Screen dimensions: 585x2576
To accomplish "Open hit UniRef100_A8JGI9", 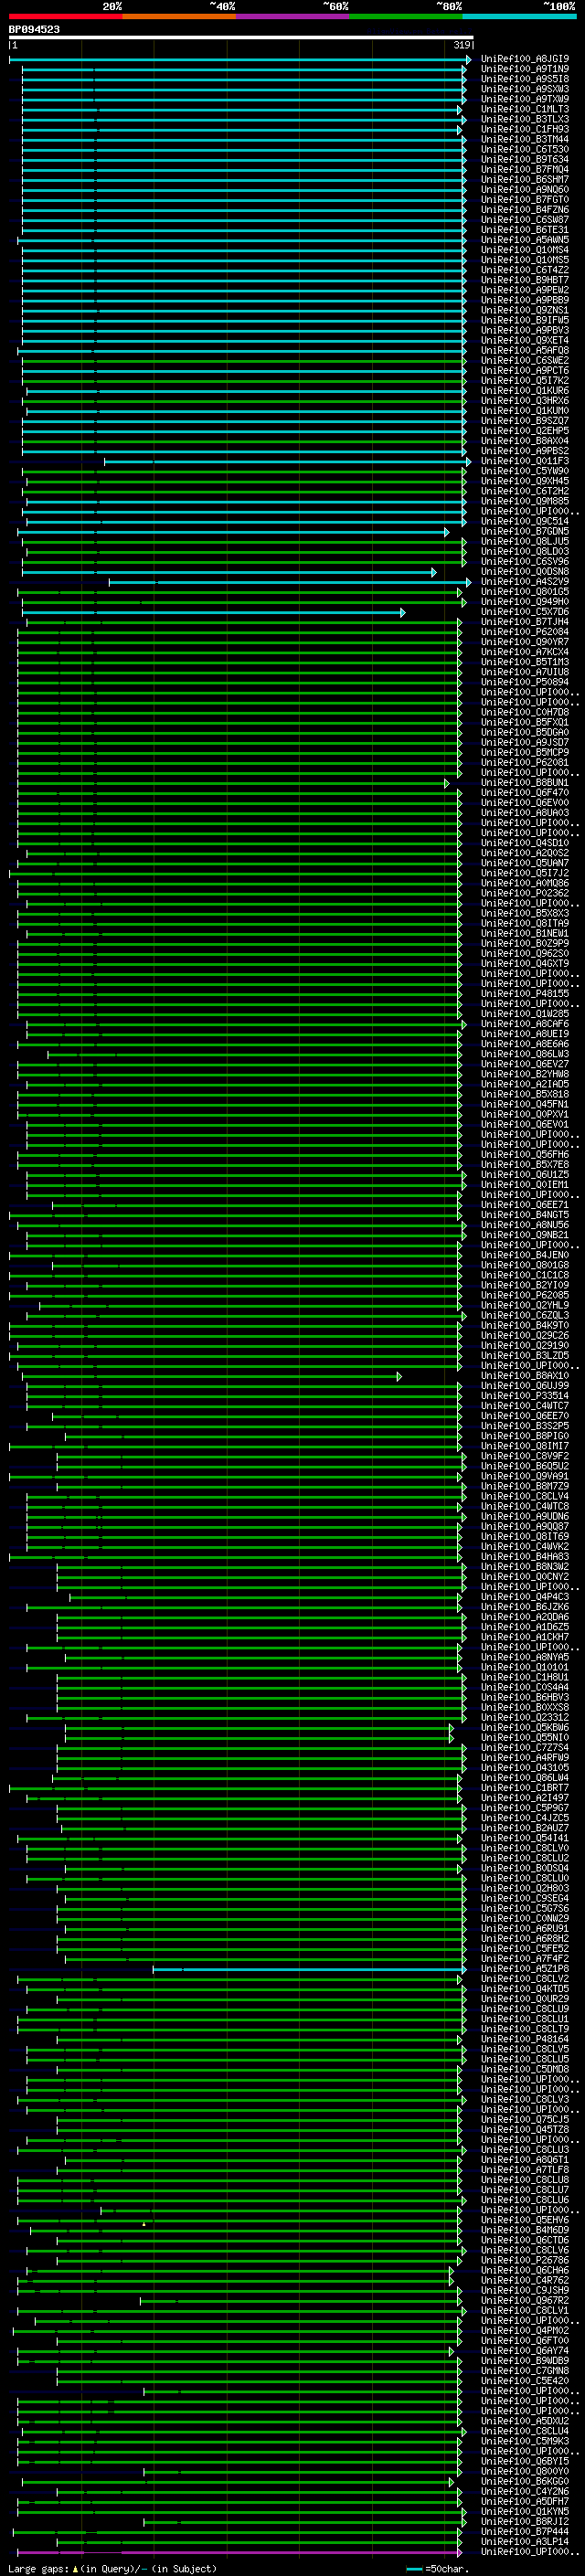I will [x=525, y=59].
